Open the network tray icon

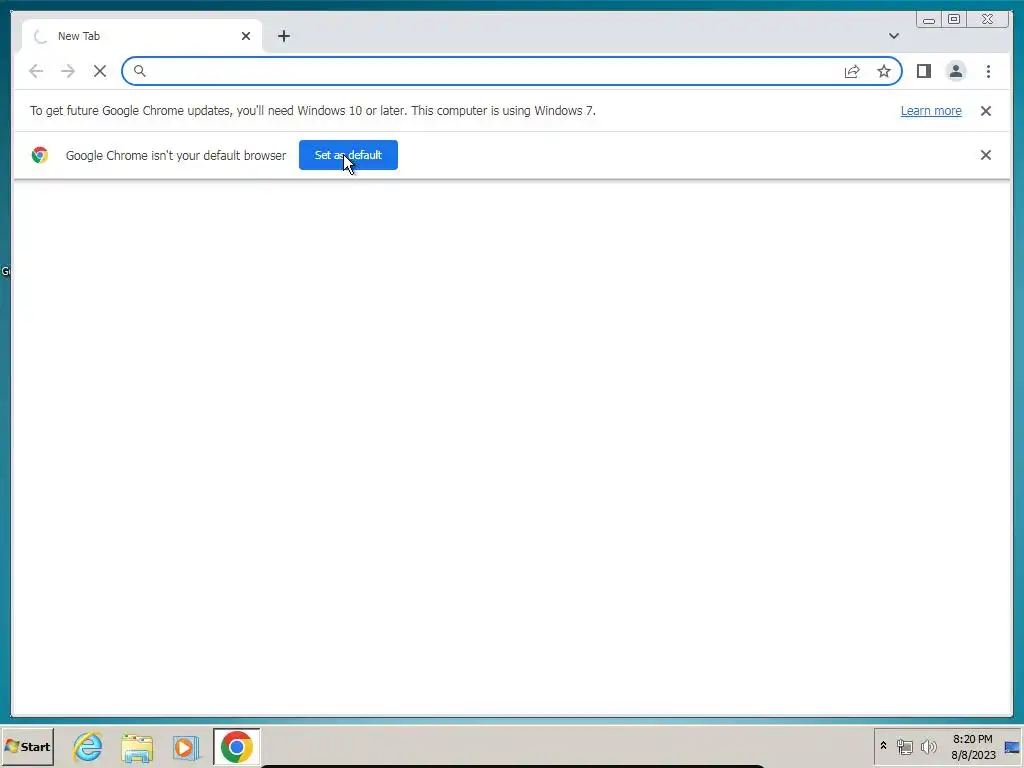pos(904,746)
